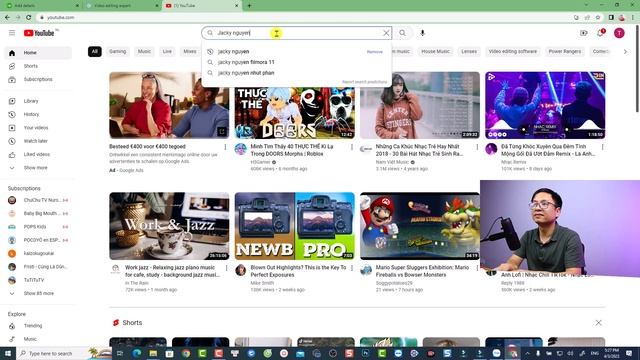Expand Show more in the sidebar

pos(38,168)
